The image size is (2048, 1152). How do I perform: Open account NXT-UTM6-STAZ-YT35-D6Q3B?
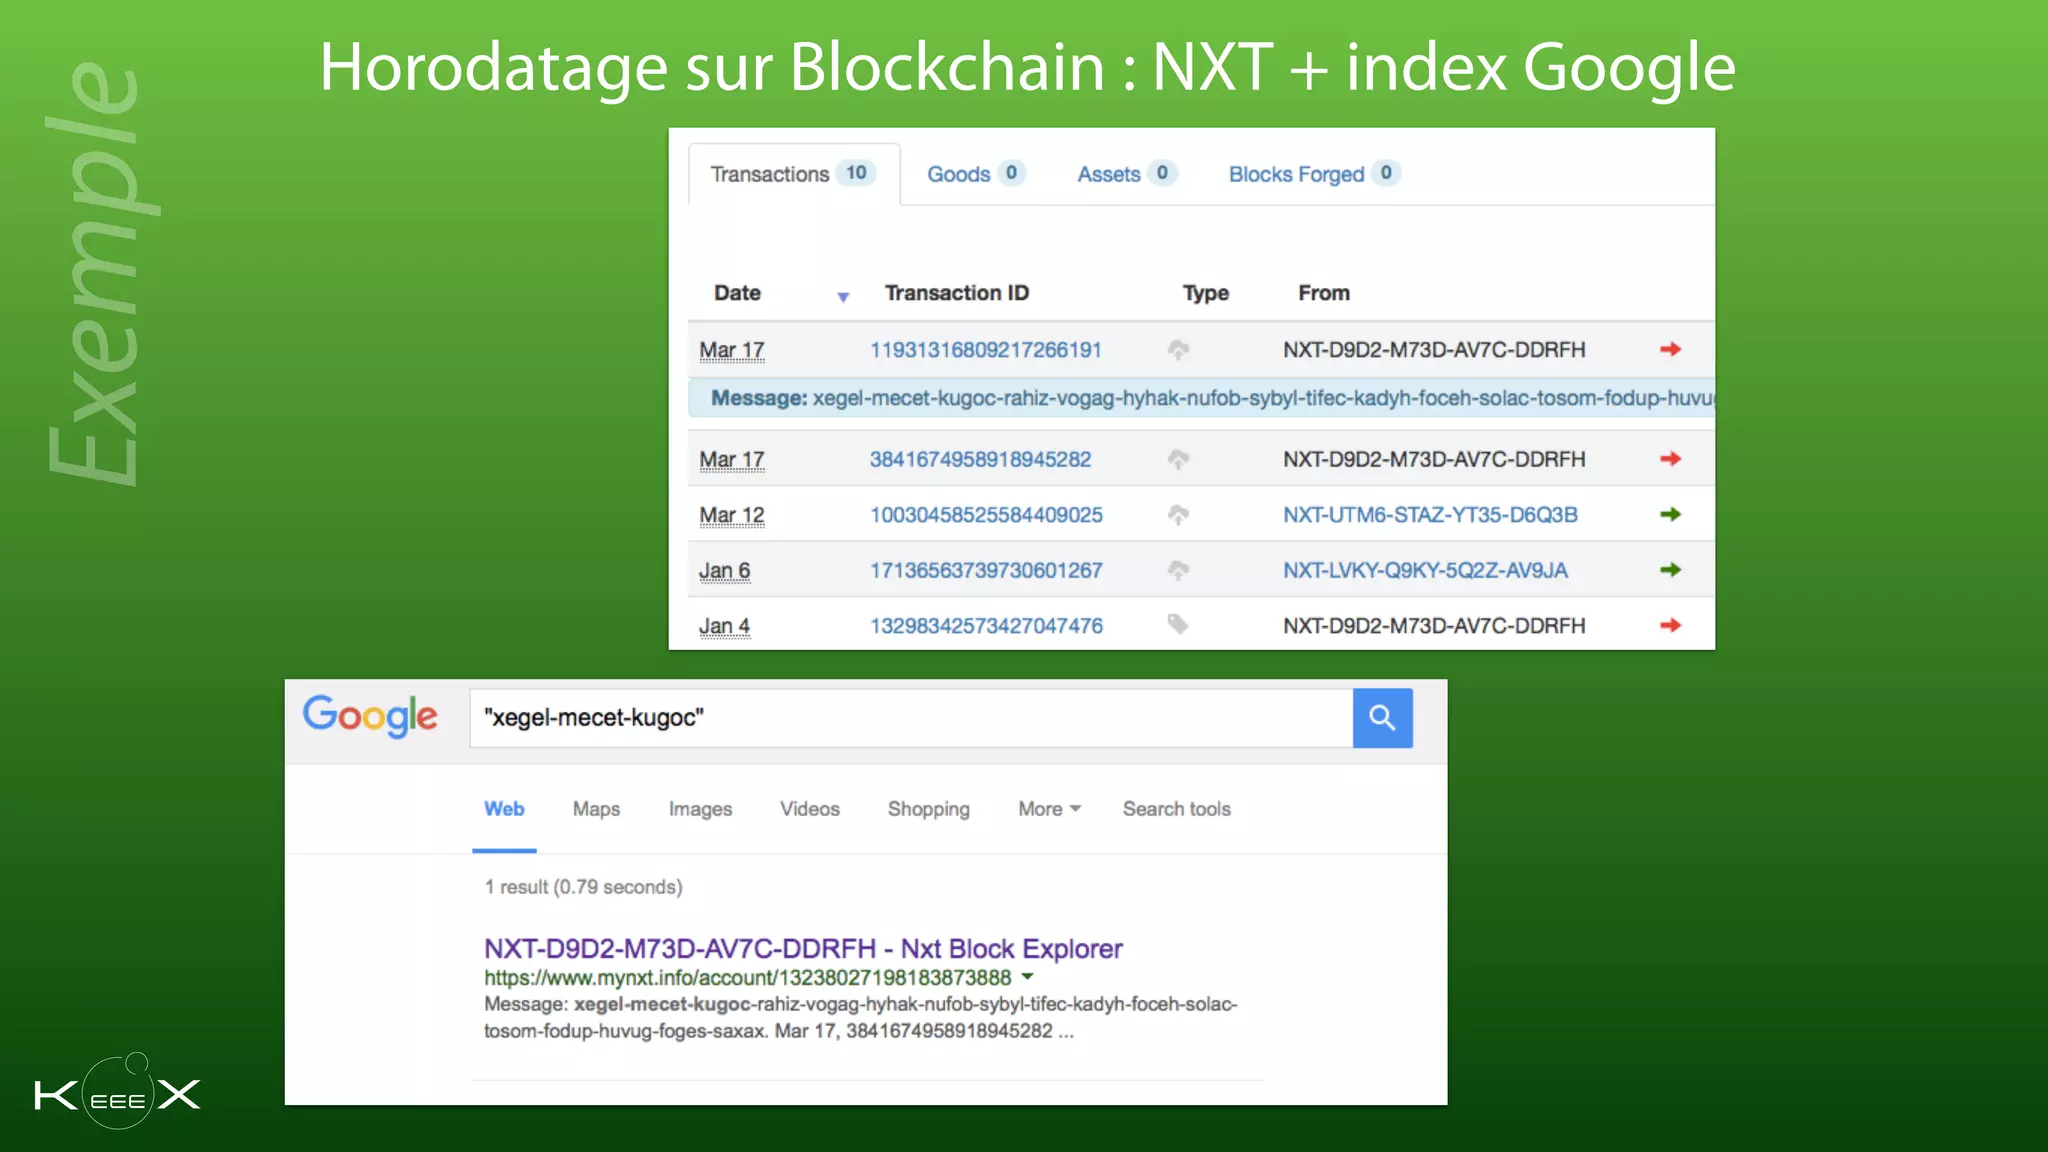point(1430,515)
